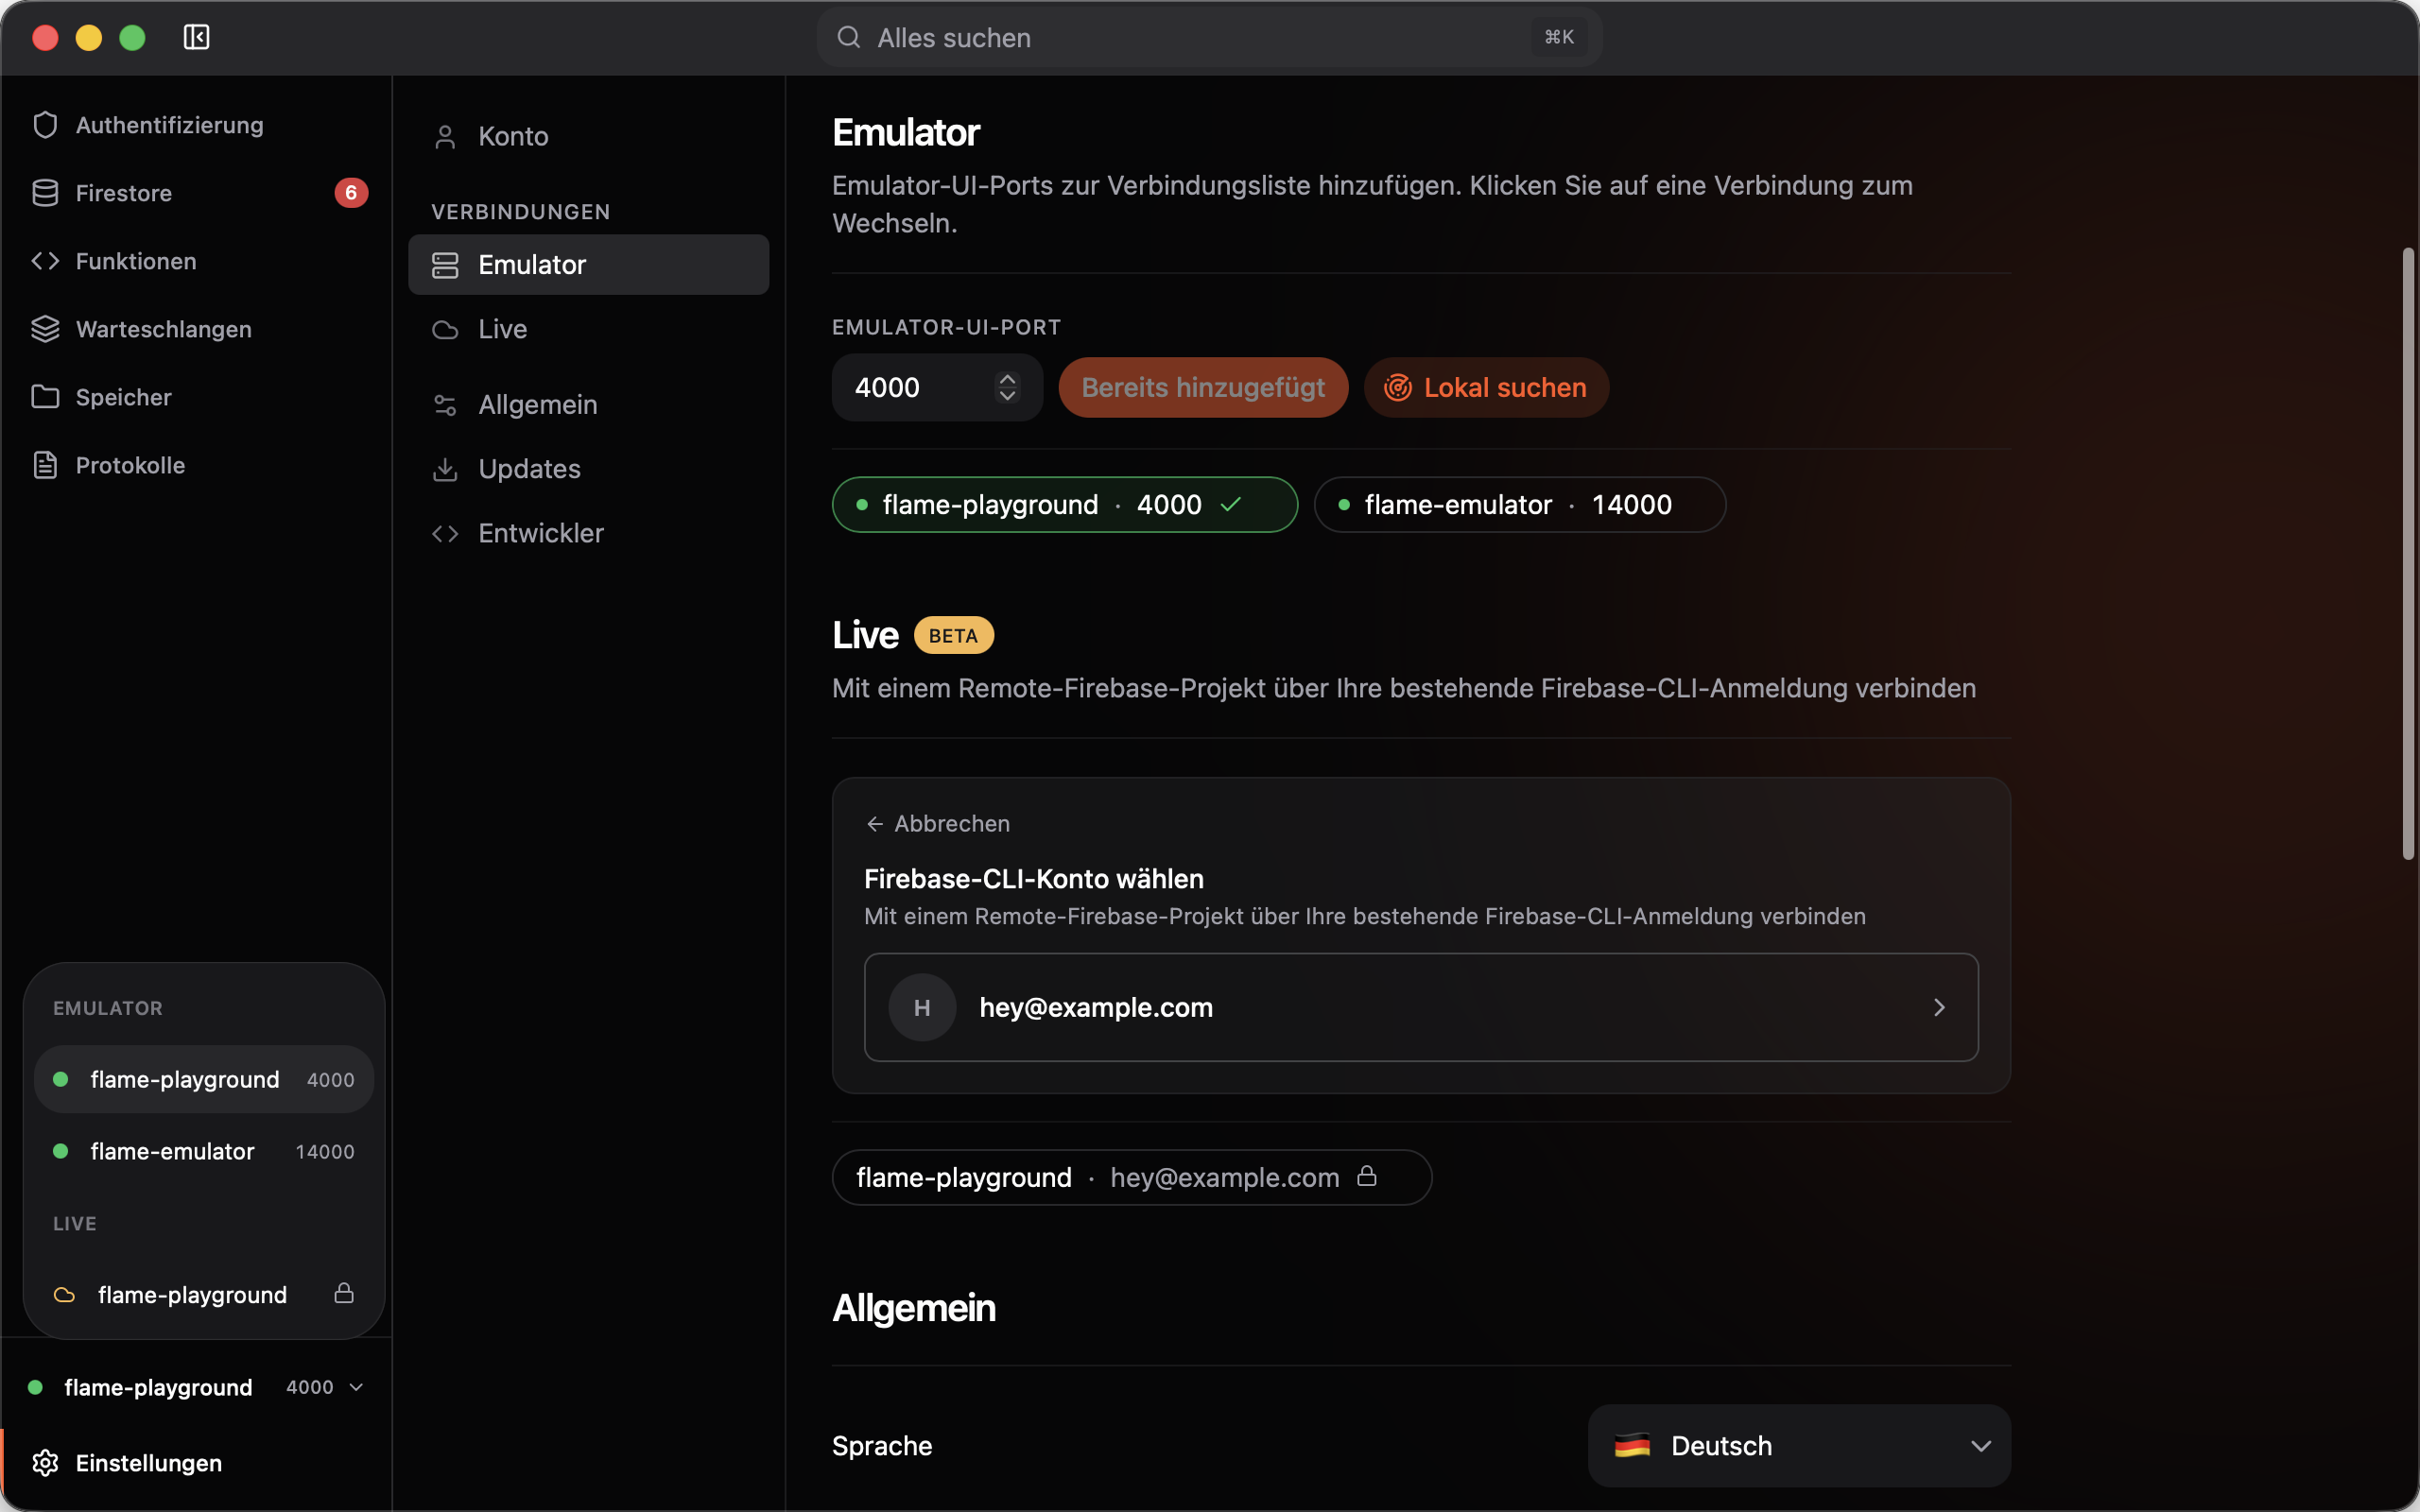Screen dimensions: 2420x1512
Task: Click the Entwickler code icon
Action: coord(445,534)
